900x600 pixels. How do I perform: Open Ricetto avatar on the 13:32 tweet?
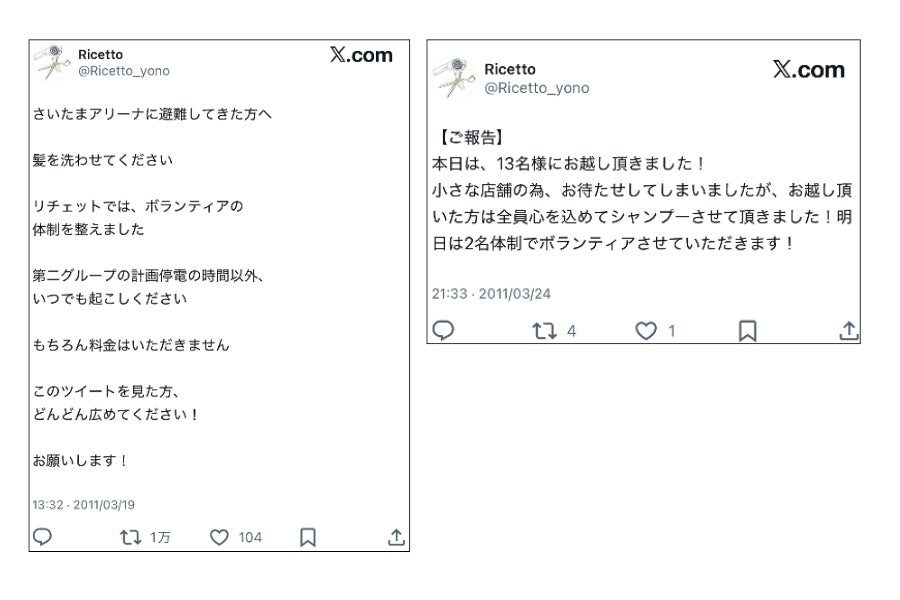(49, 62)
